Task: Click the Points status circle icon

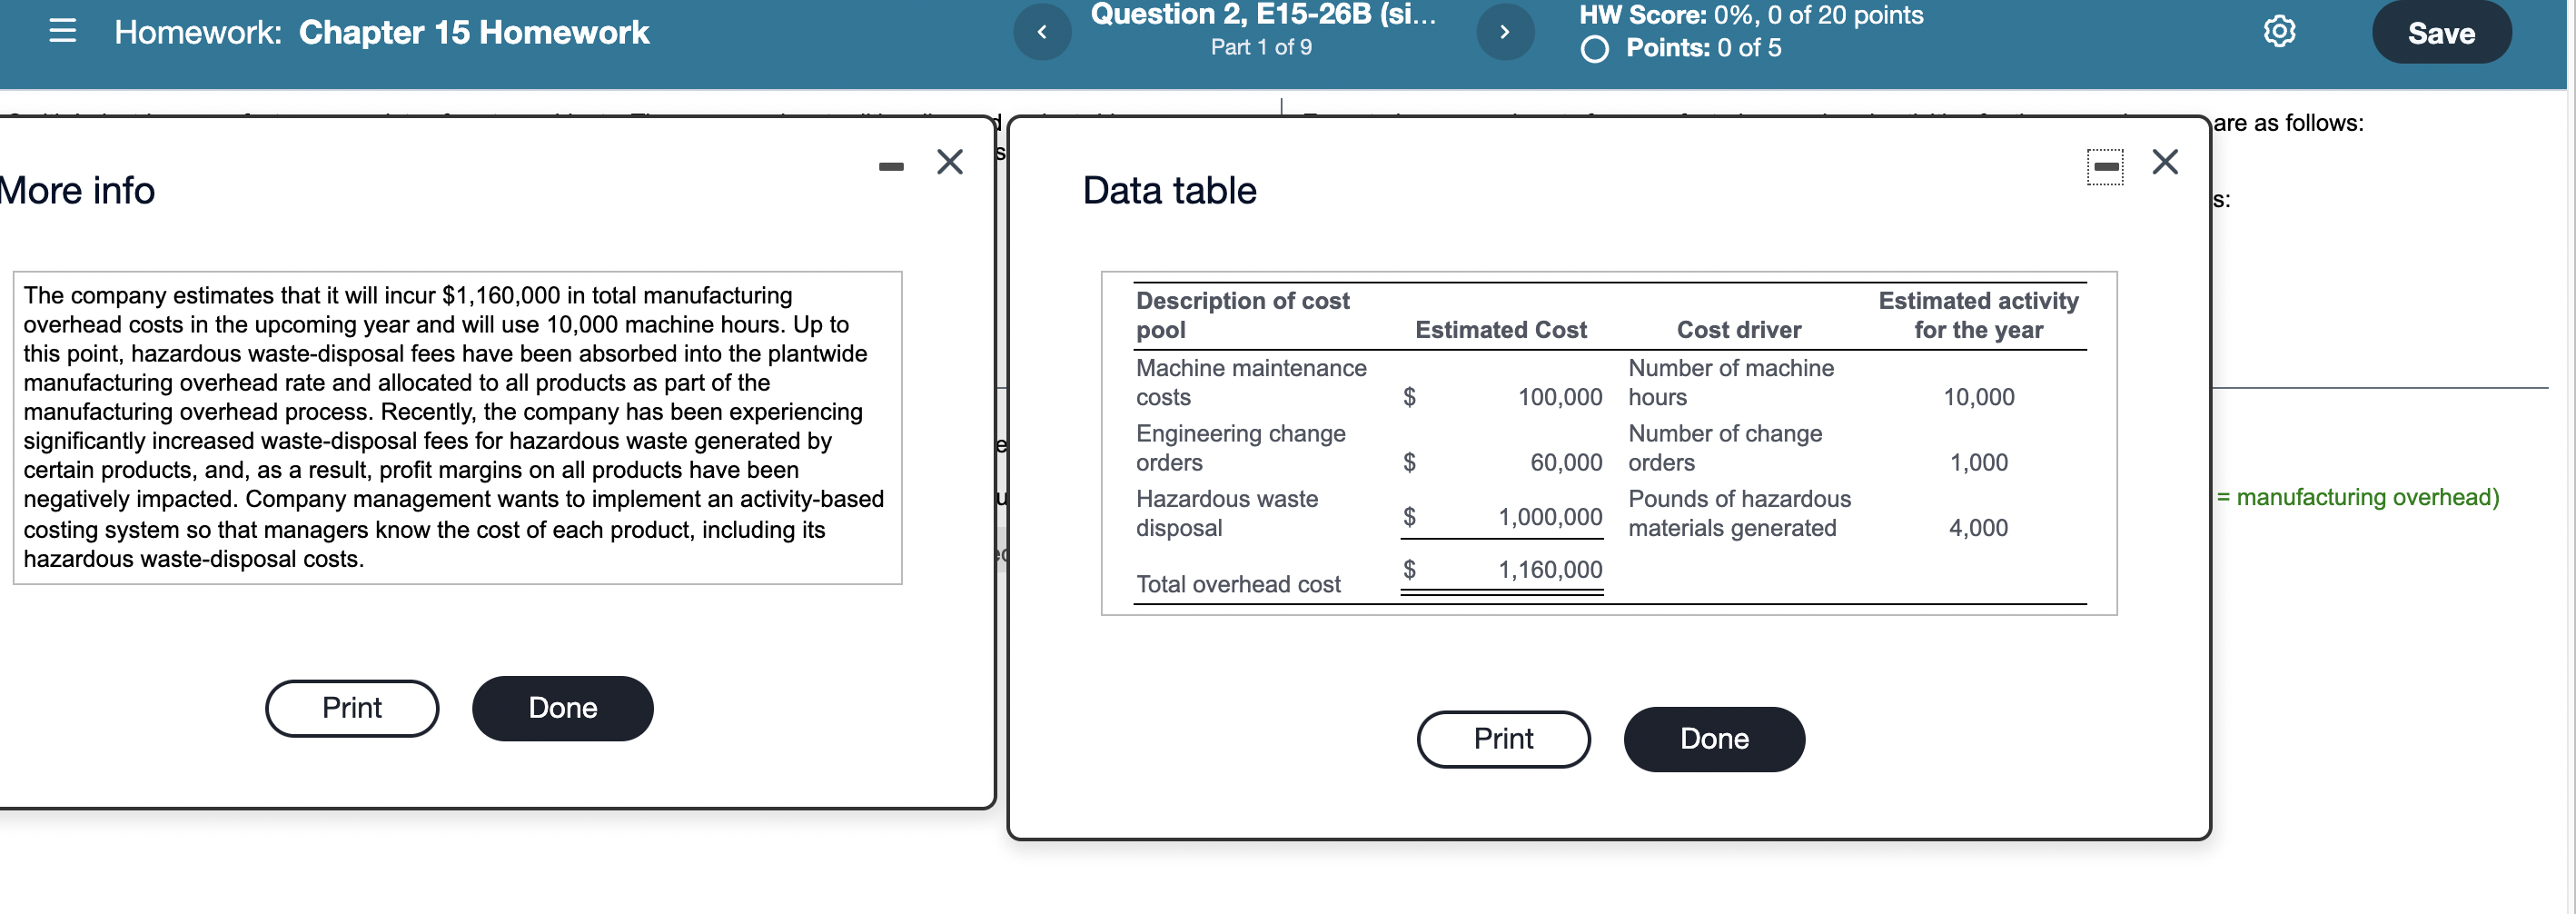Action: coord(1595,49)
